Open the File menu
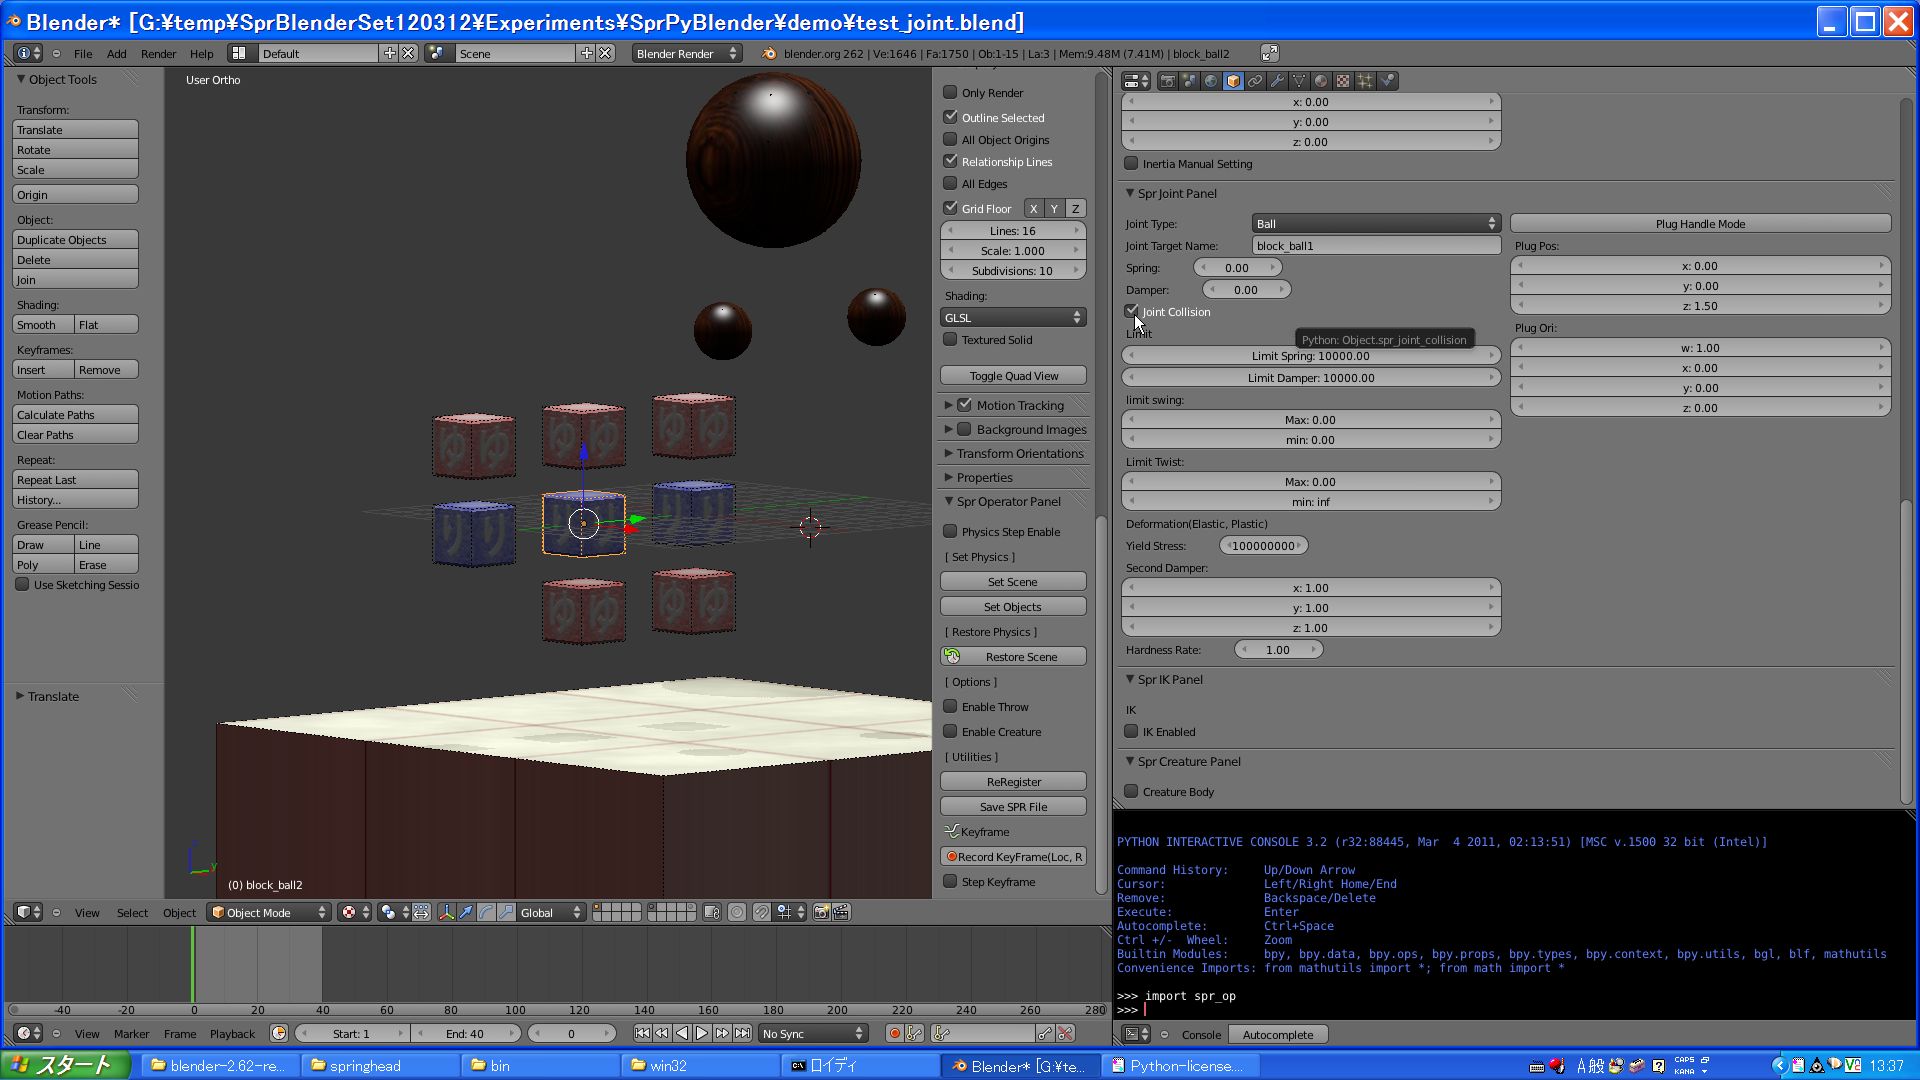 [83, 53]
